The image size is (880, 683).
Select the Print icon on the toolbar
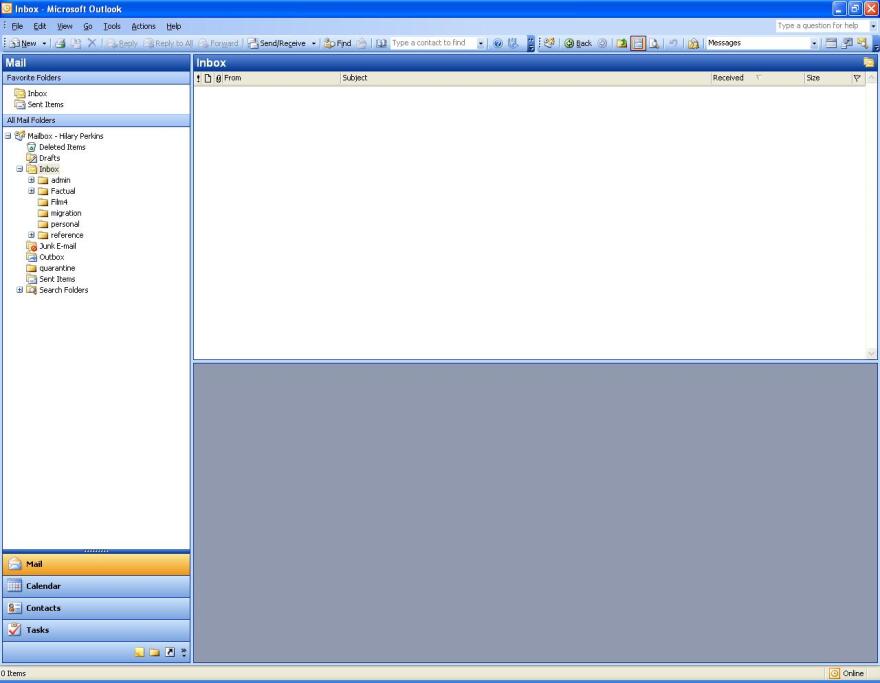click(58, 43)
